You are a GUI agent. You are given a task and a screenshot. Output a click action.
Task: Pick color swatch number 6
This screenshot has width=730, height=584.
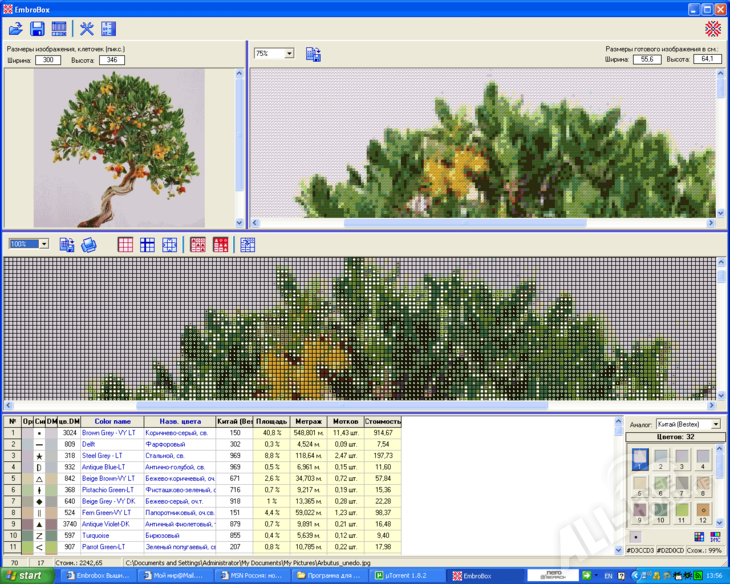659,486
